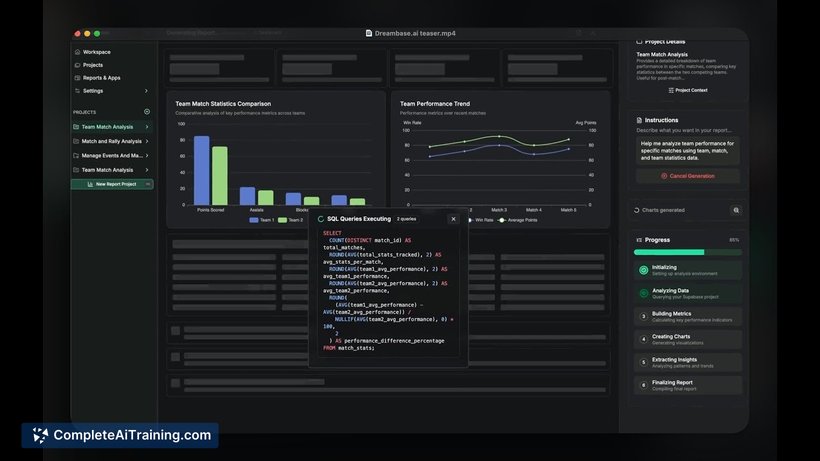The width and height of the screenshot is (820, 461).
Task: Expand the Manage Events And Ma... chevron
Action: click(147, 156)
